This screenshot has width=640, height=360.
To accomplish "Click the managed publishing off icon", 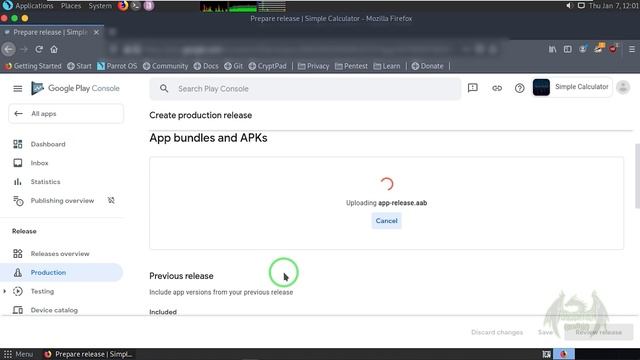I will 111,200.
